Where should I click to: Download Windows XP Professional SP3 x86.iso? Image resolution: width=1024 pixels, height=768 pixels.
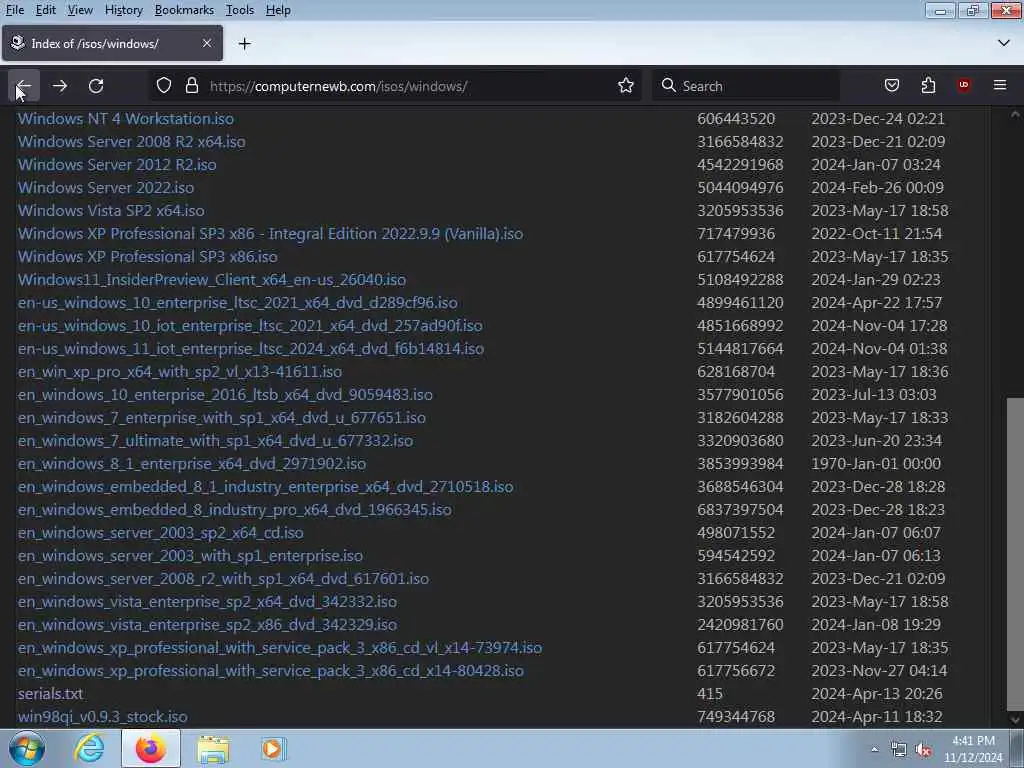coord(148,257)
